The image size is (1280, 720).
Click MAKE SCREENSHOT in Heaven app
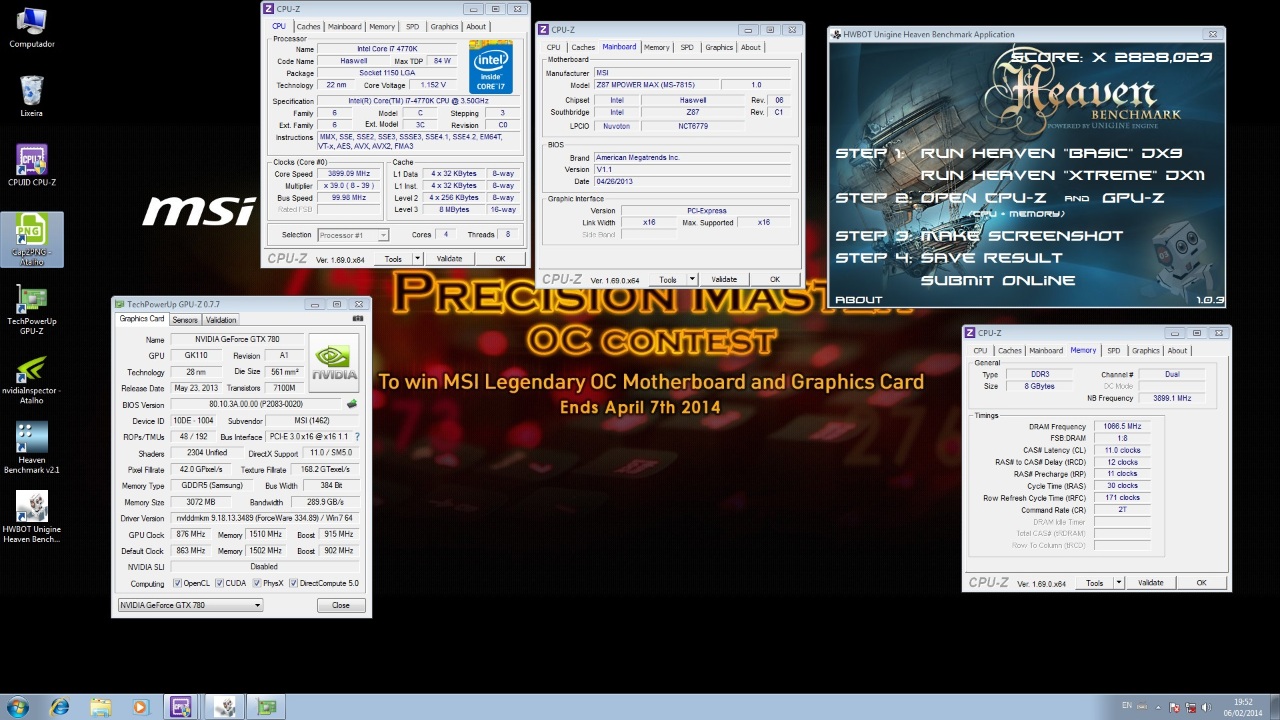coord(1021,236)
